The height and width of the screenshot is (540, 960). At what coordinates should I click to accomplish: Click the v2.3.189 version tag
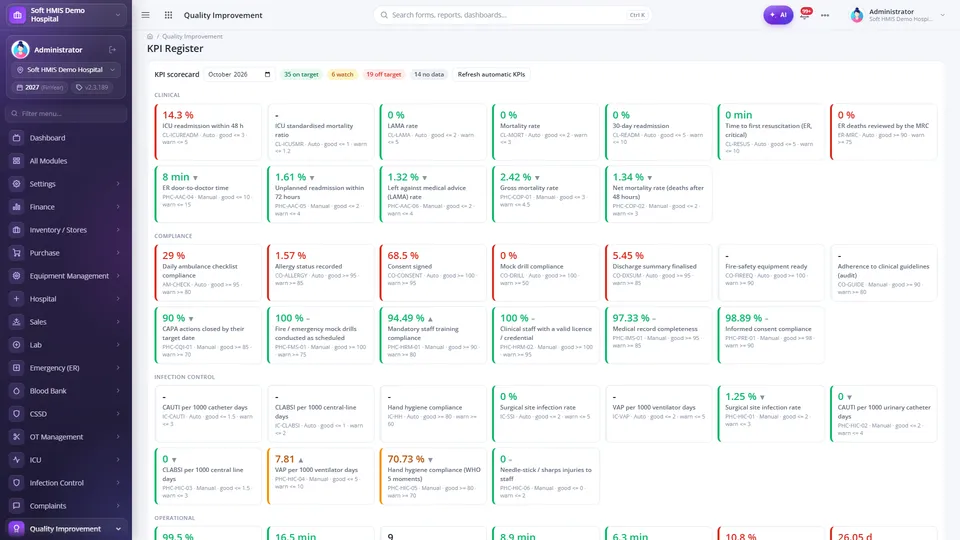click(92, 88)
